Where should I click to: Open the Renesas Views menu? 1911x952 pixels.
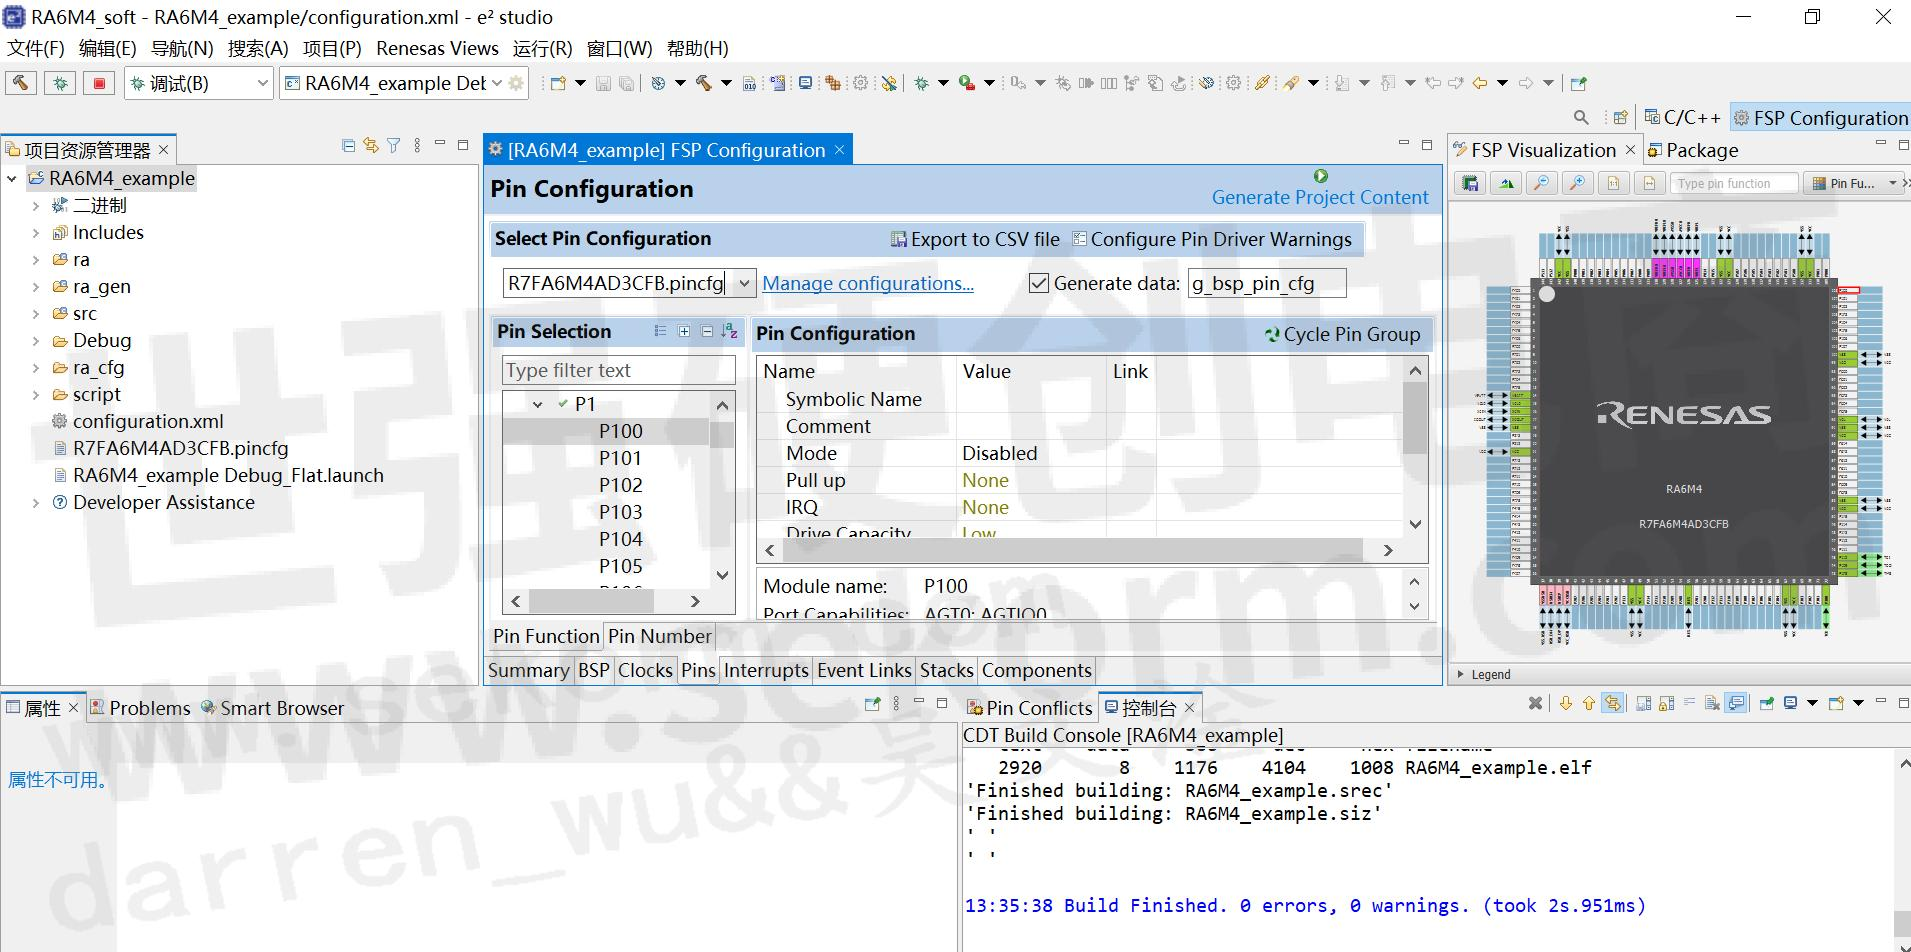pyautogui.click(x=437, y=48)
